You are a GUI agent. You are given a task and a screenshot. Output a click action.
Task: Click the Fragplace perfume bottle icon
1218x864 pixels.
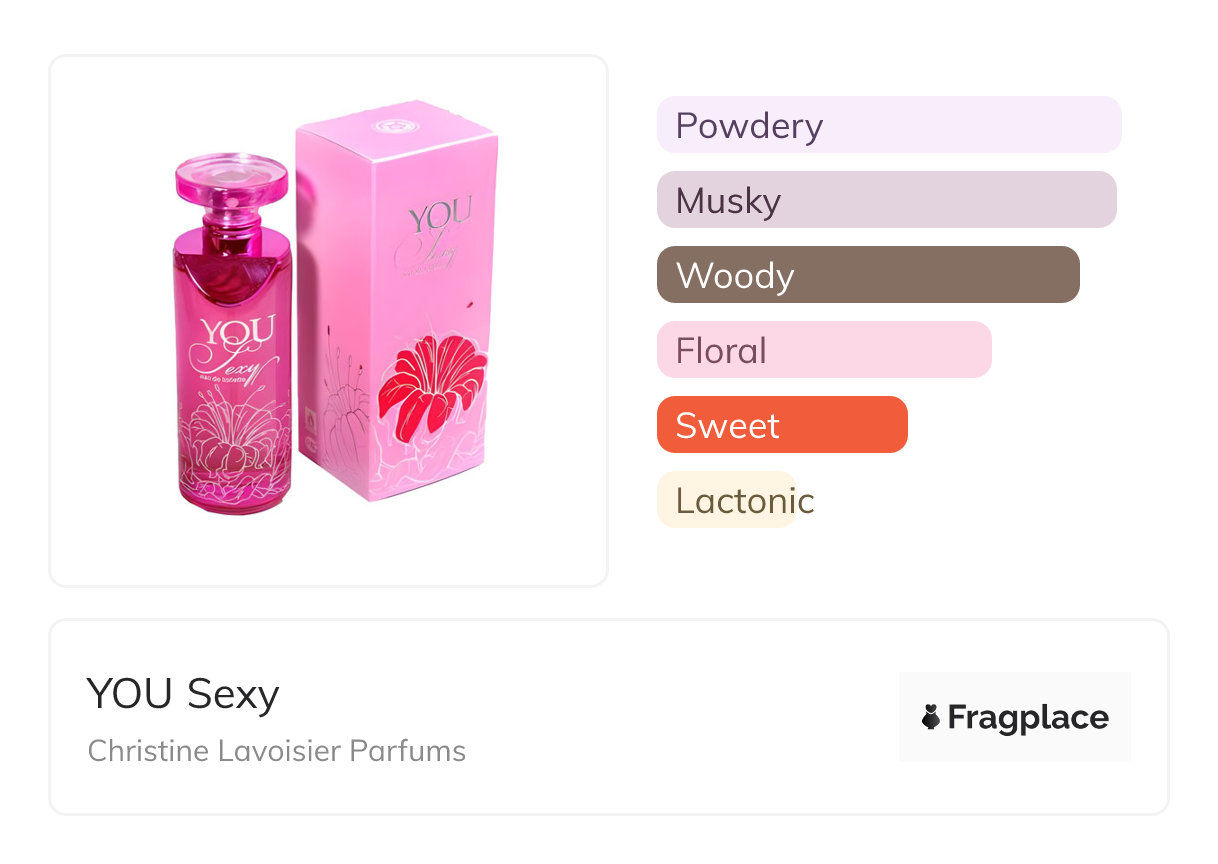pos(931,717)
